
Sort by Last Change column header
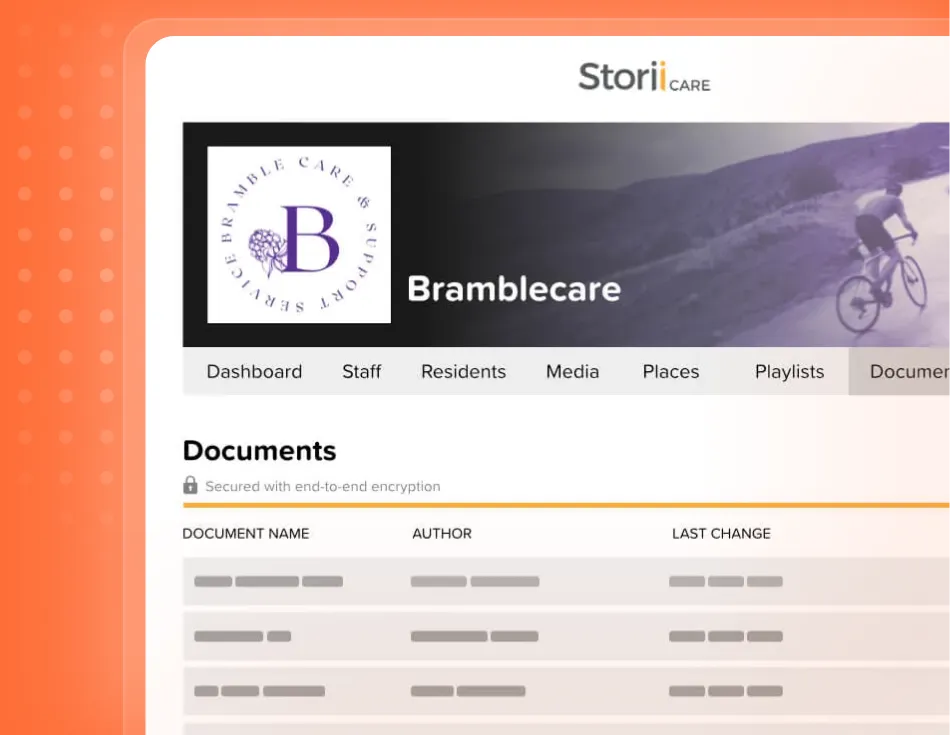pyautogui.click(x=721, y=534)
